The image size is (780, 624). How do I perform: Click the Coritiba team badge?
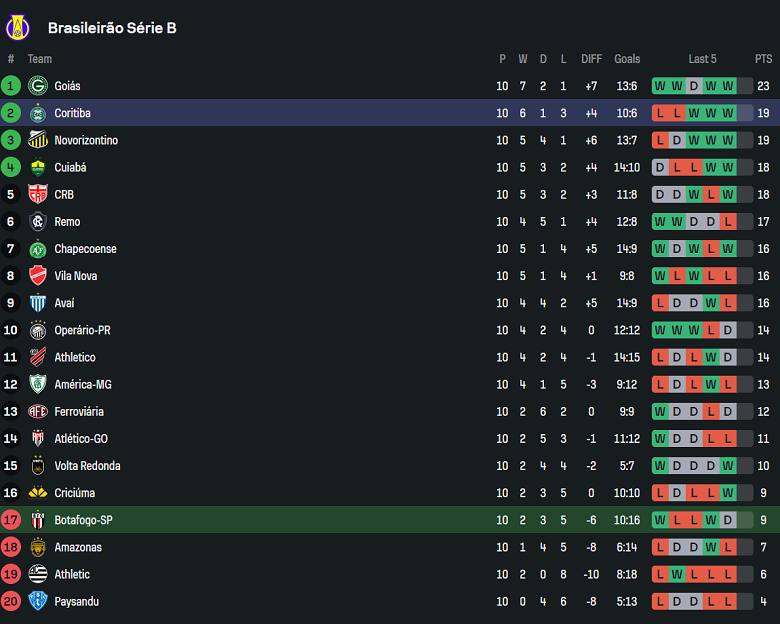point(38,113)
